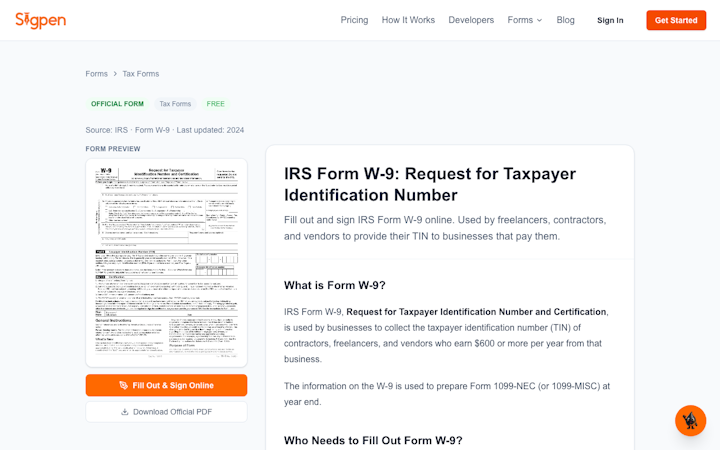Click the Tax Forms tag chip
Screen dimensions: 720x450
point(175,104)
